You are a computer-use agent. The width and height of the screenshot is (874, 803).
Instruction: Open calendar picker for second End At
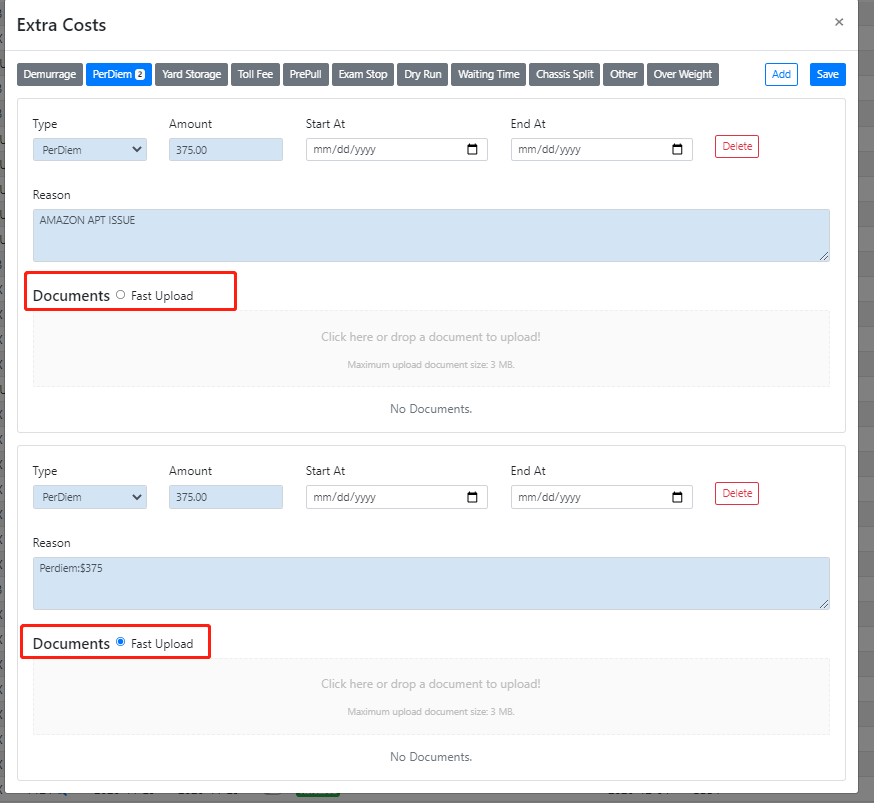[x=677, y=497]
